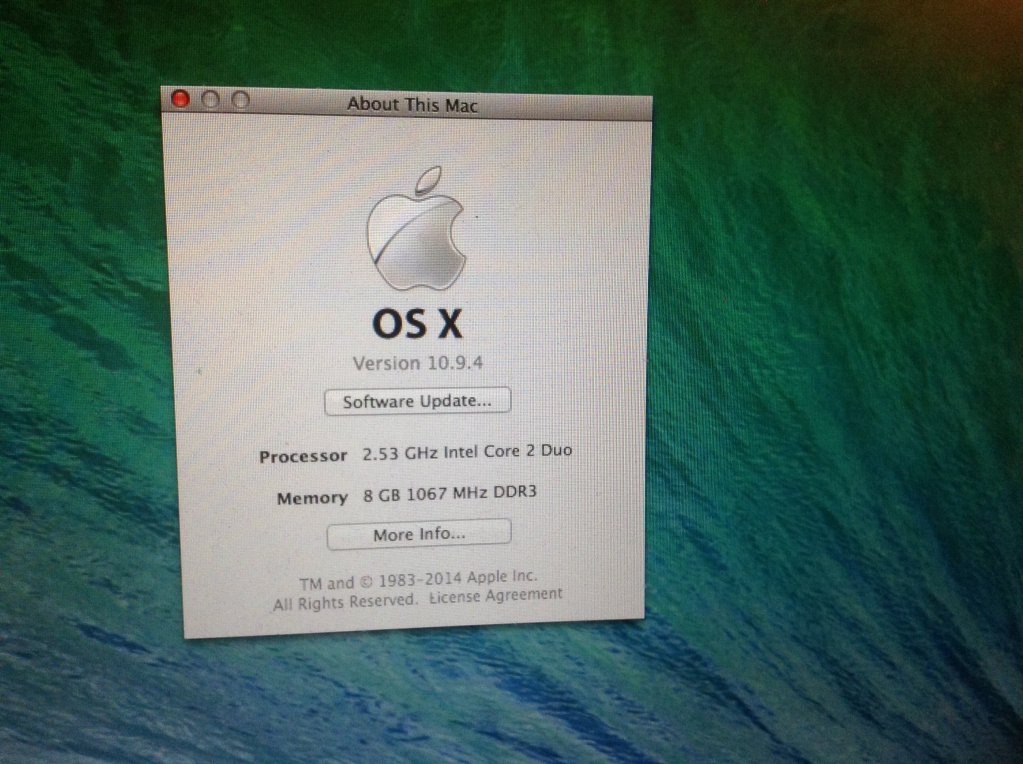Click the Apple logo image
This screenshot has height=764, width=1023.
coord(416,228)
